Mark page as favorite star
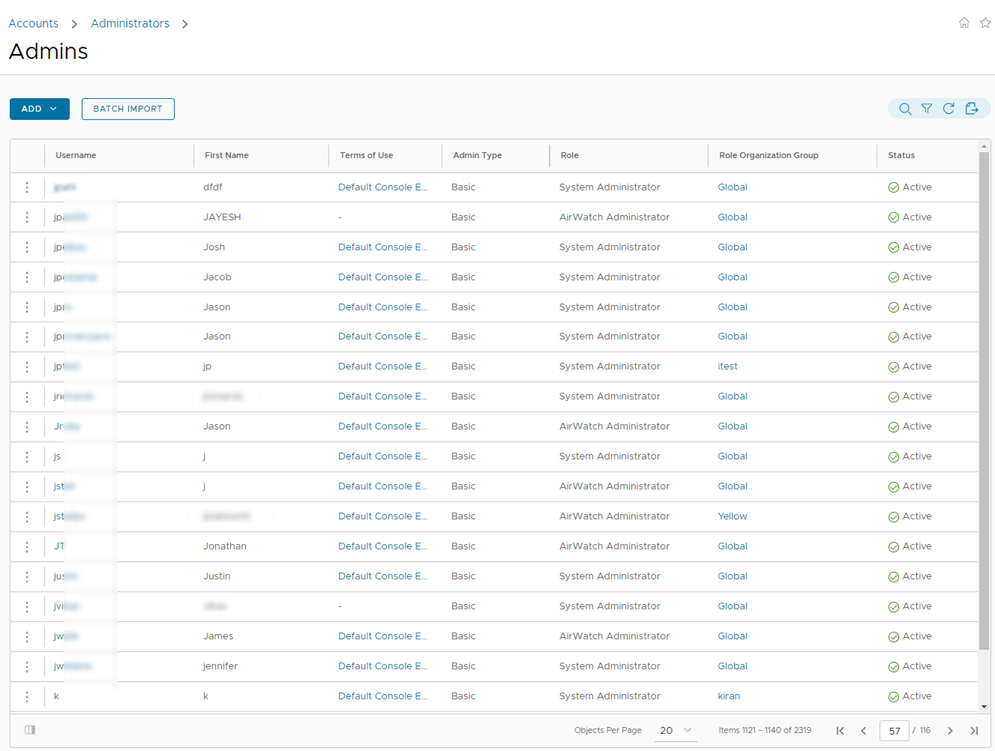 [985, 23]
